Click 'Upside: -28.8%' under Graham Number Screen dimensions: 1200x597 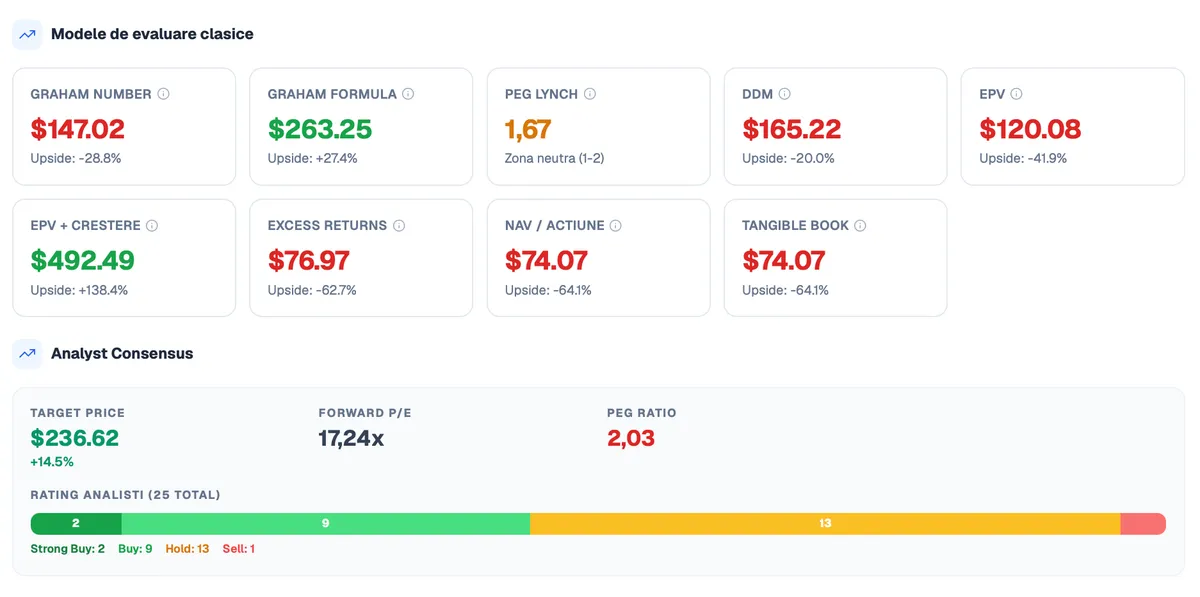click(x=76, y=158)
